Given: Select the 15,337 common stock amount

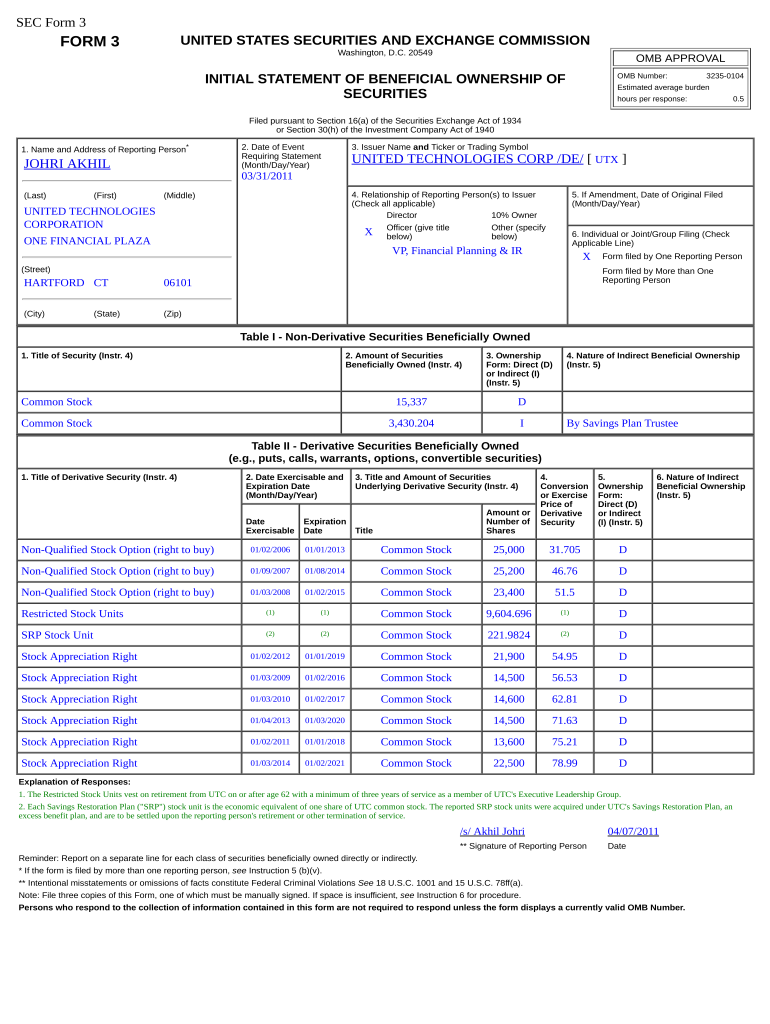Looking at the screenshot, I should click(411, 402).
